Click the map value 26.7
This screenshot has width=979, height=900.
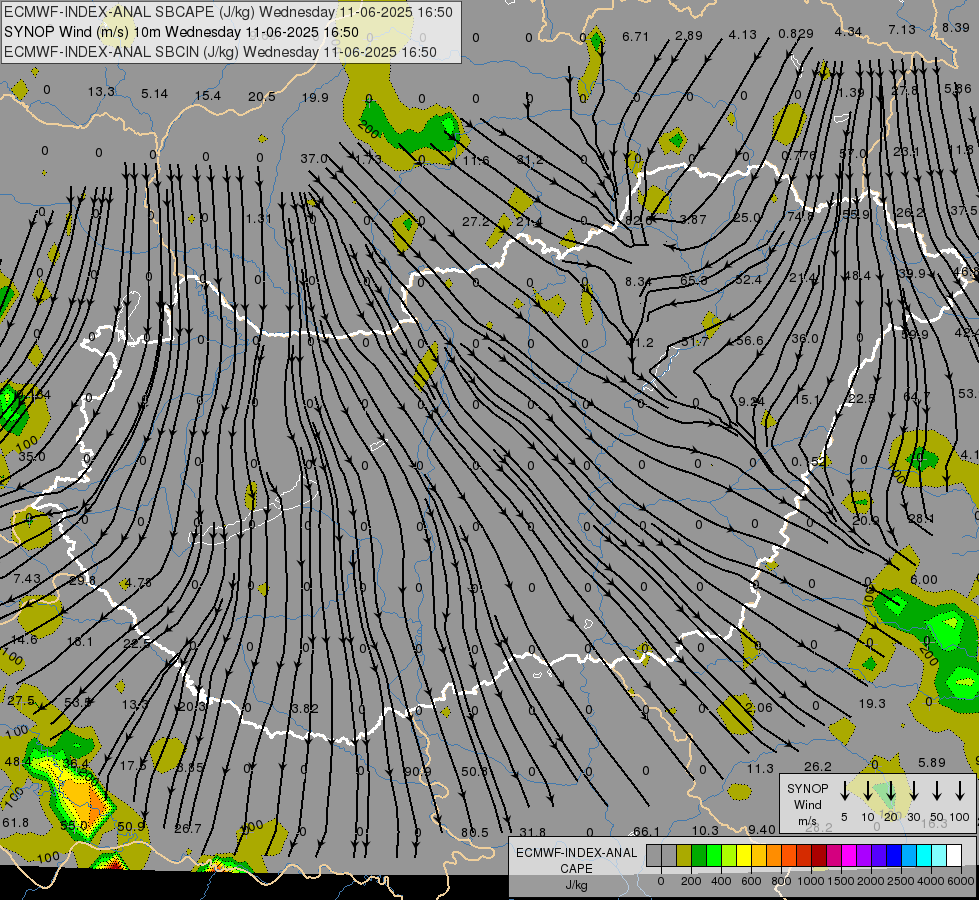pyautogui.click(x=188, y=828)
